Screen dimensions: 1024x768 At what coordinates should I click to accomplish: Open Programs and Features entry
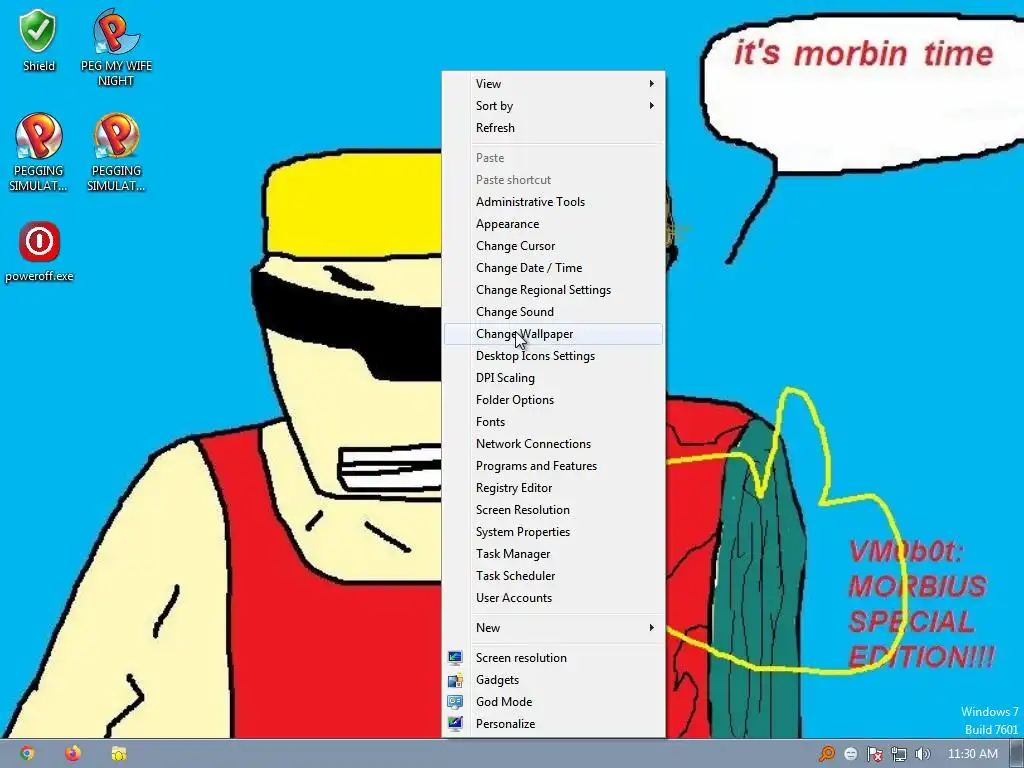tap(554, 466)
